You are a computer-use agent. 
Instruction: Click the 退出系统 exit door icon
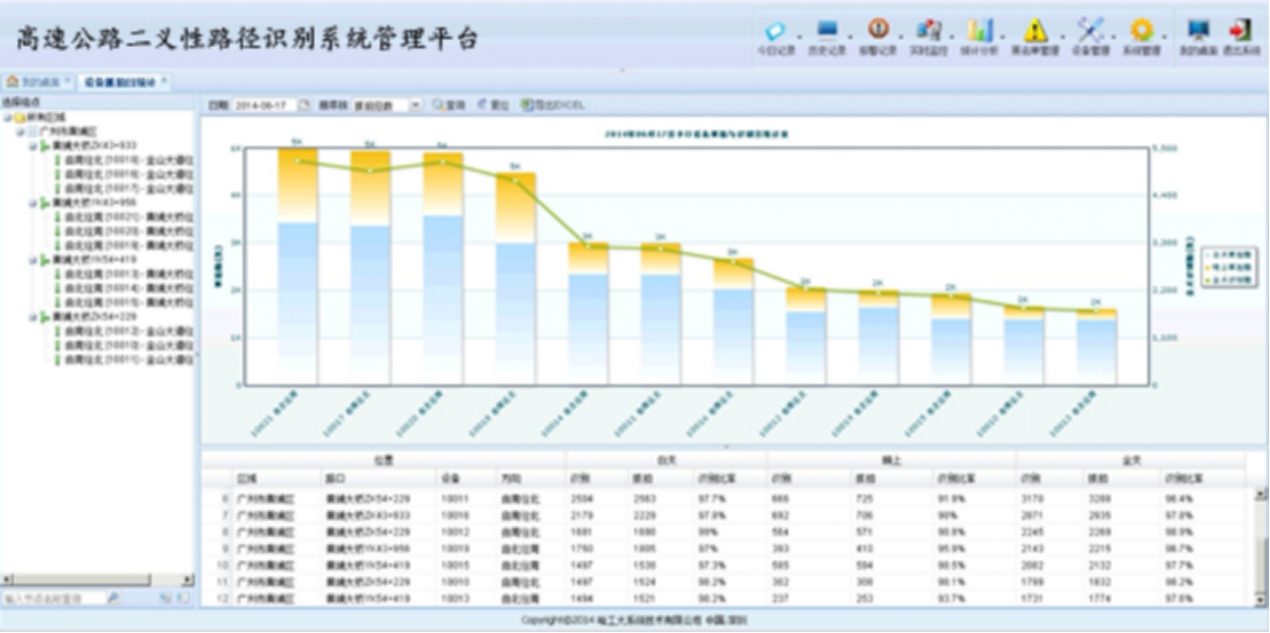[1241, 35]
